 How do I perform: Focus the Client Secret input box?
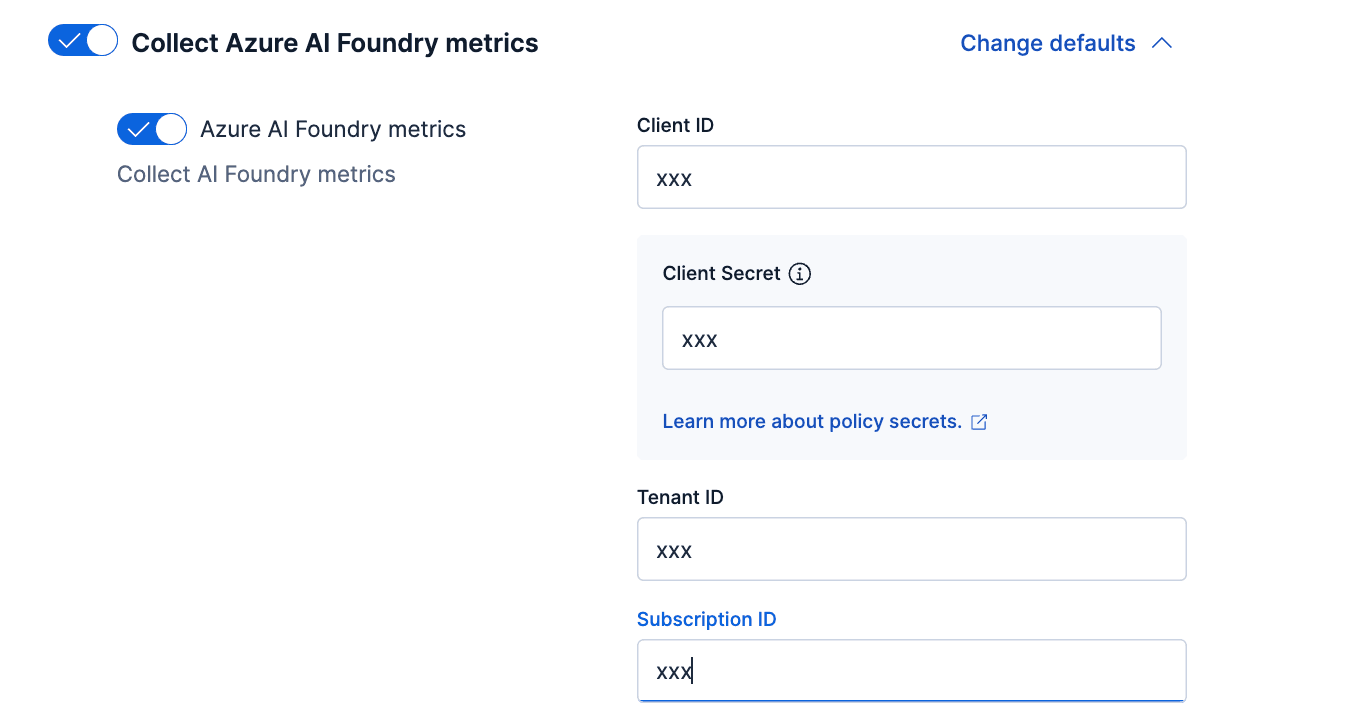[x=911, y=338]
